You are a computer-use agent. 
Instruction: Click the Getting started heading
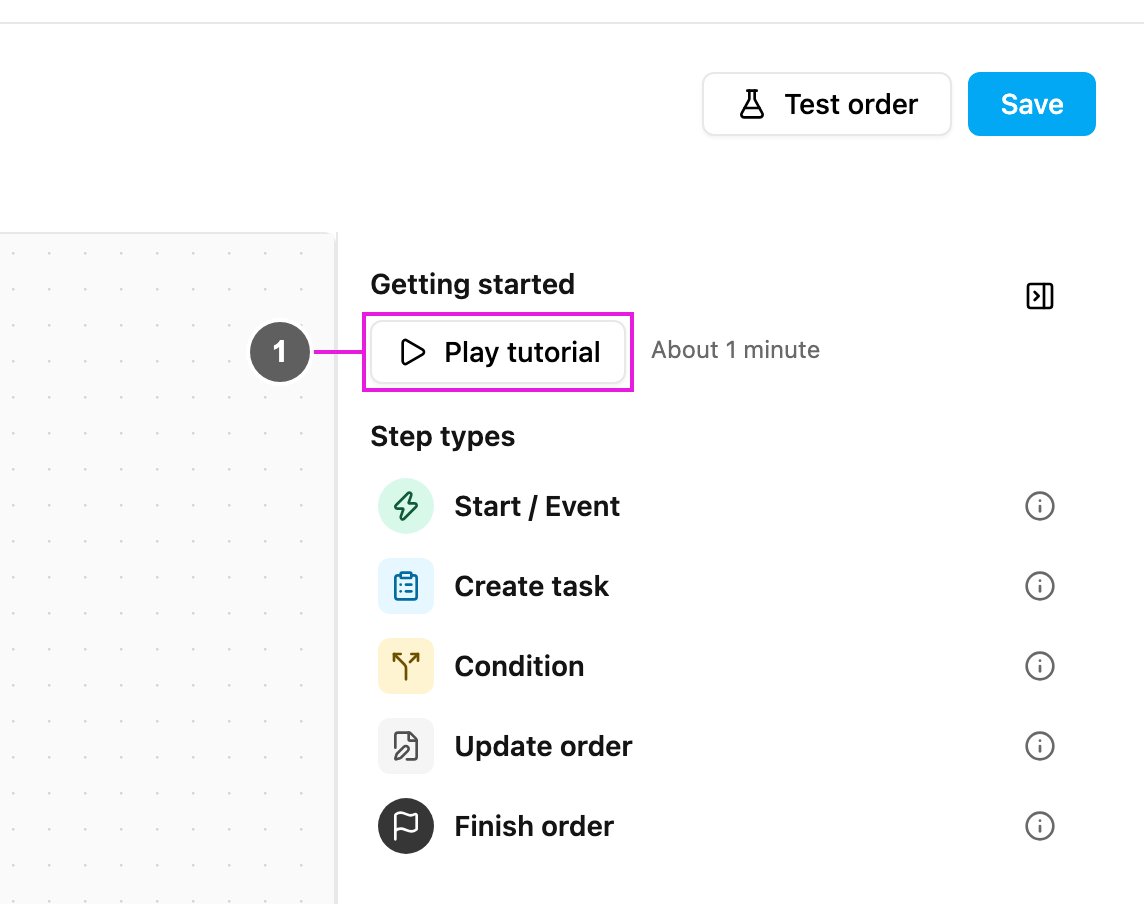473,285
